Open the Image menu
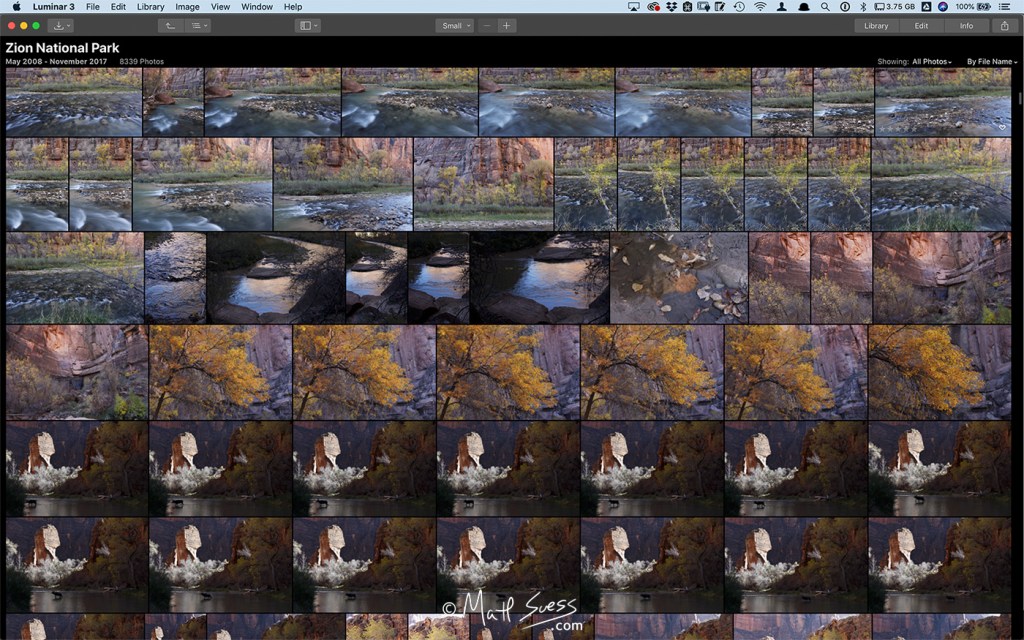Image resolution: width=1024 pixels, height=640 pixels. 187,7
